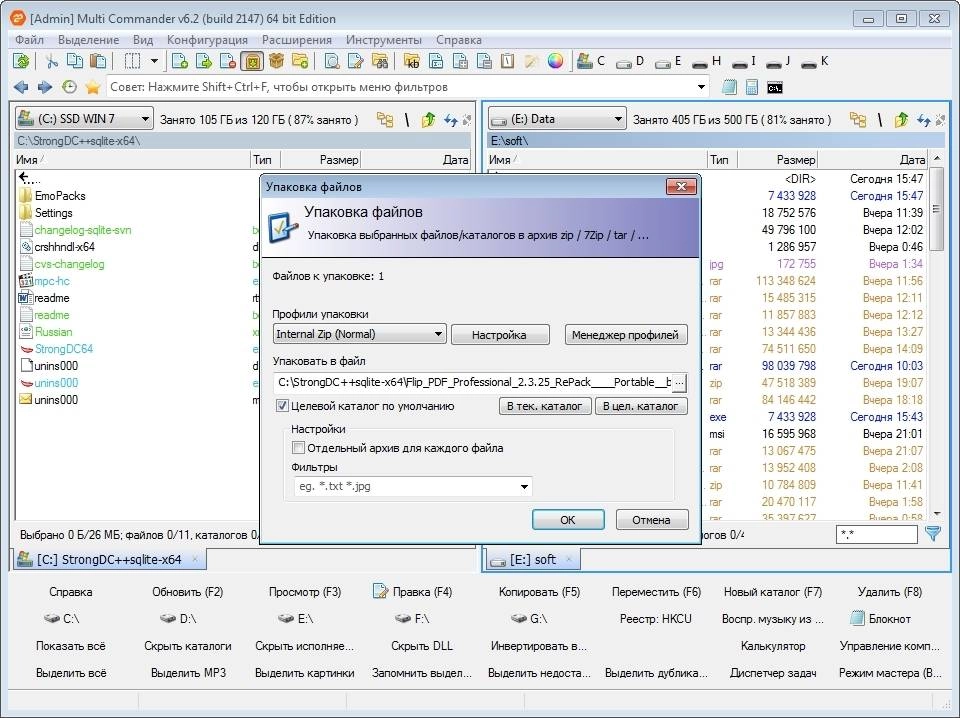960x718 pixels.
Task: Select the EmoPacks folder in left panel
Action: 60,196
